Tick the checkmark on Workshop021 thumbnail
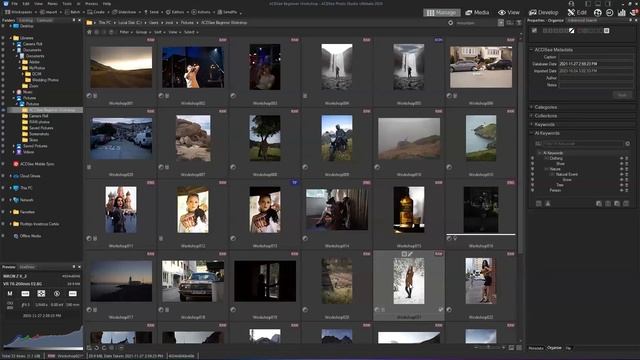This screenshot has width=640, height=360. (x=440, y=310)
